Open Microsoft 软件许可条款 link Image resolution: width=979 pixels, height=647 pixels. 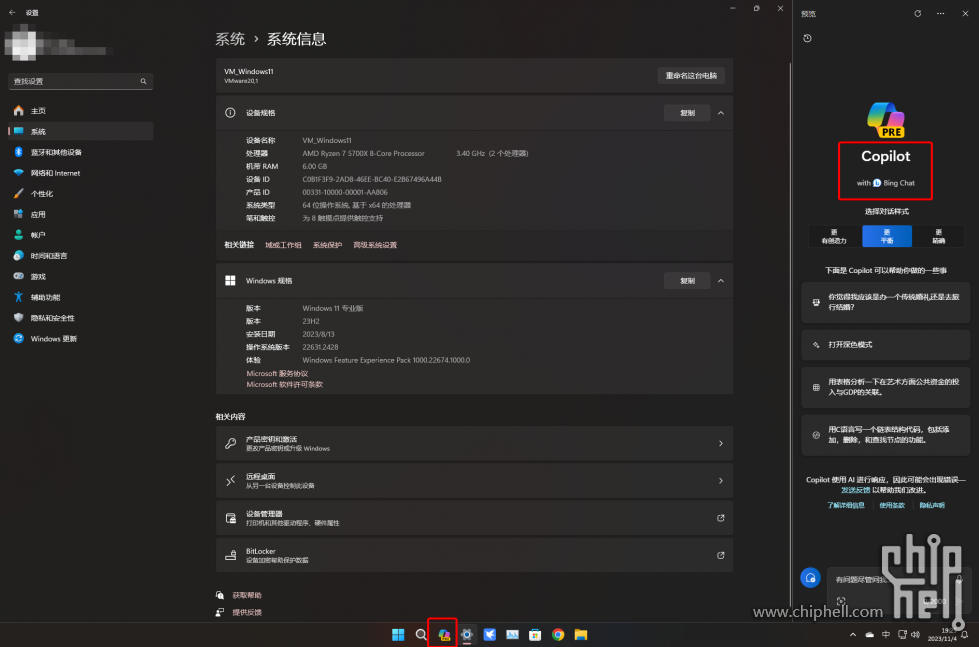284,385
